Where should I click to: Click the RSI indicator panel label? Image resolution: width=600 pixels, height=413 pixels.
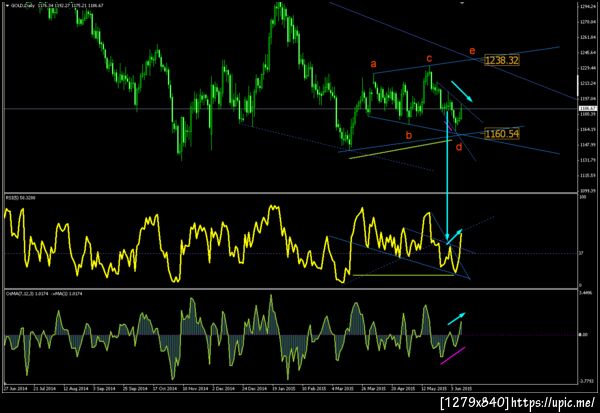19,198
